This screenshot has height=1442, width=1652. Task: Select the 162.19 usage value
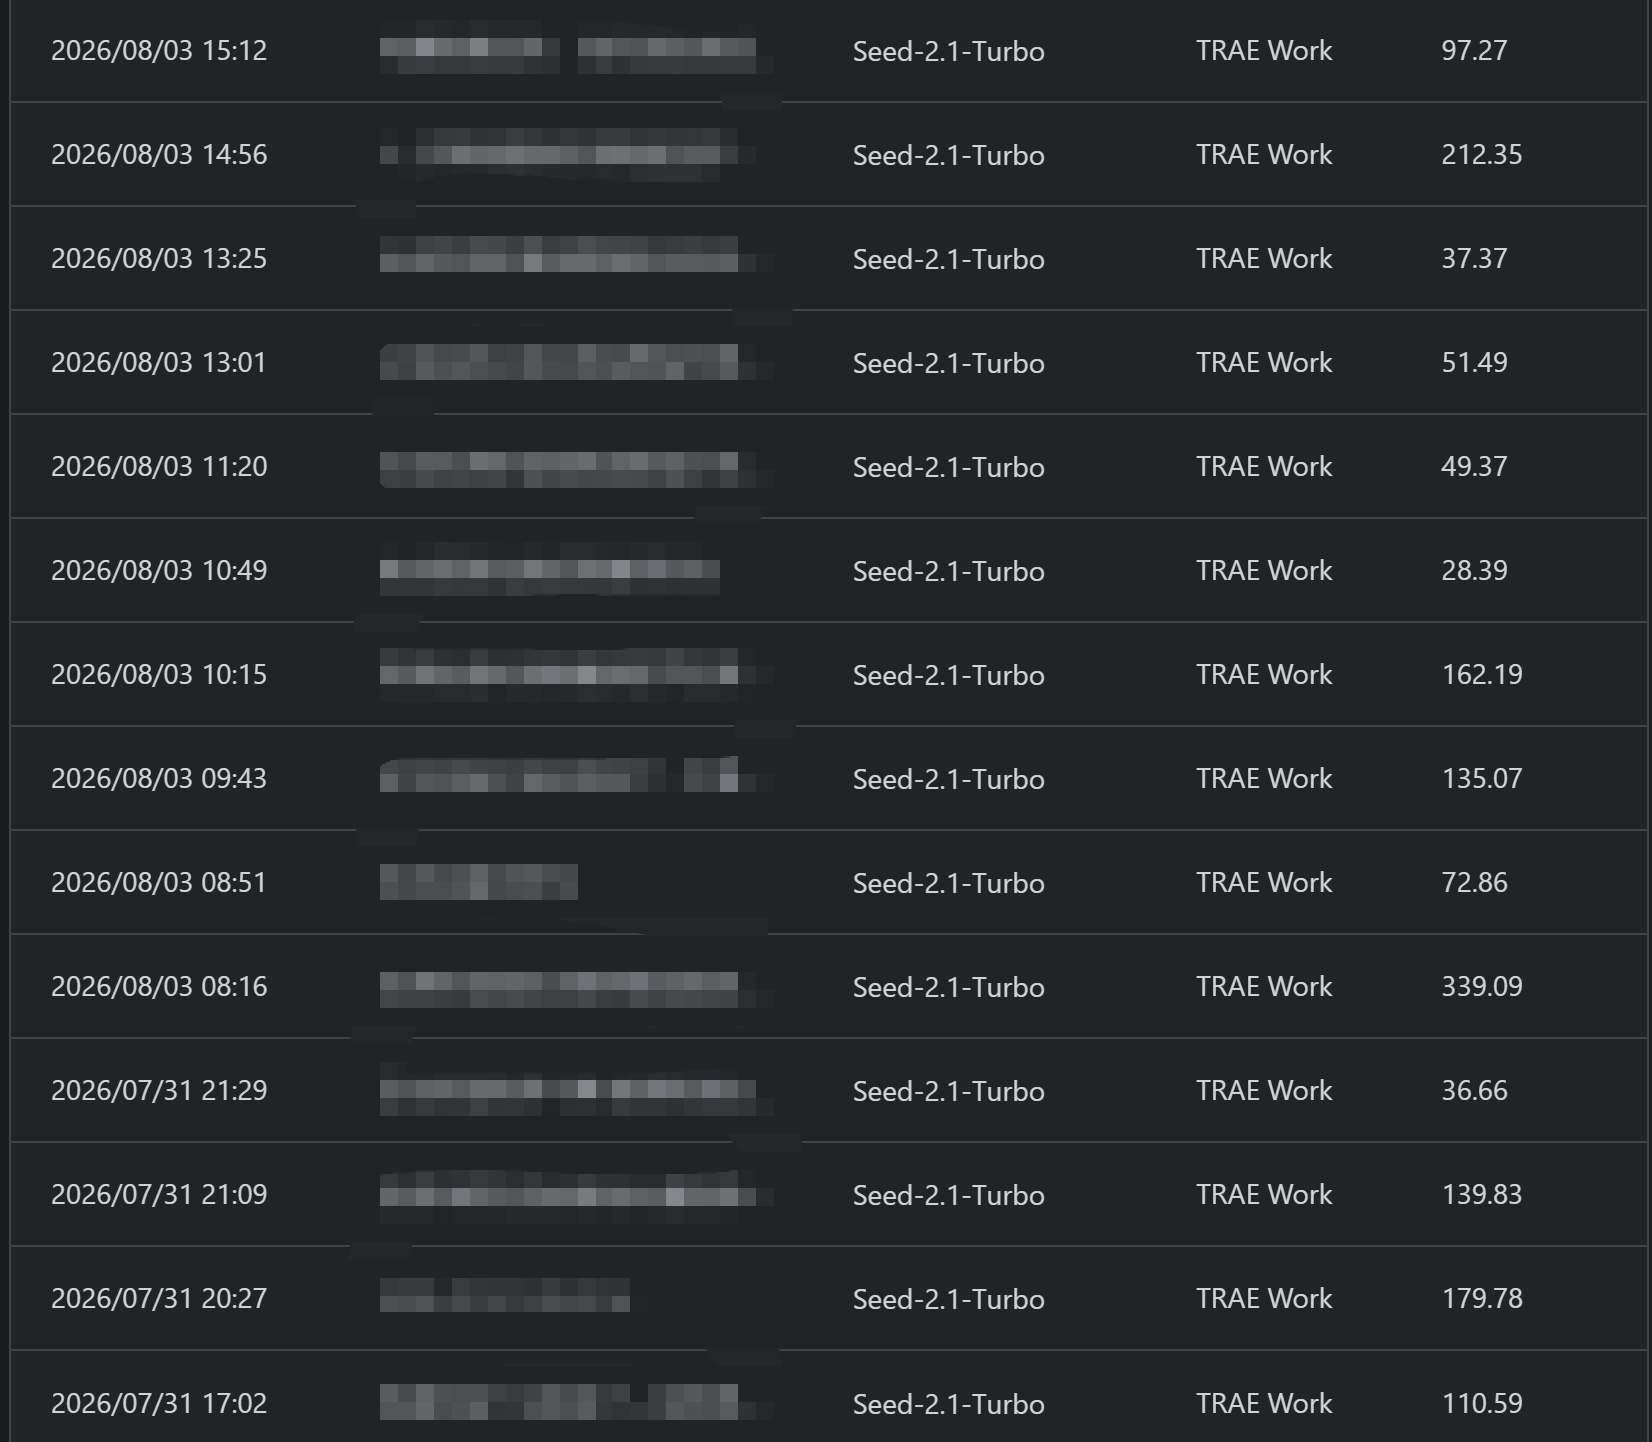pos(1482,675)
